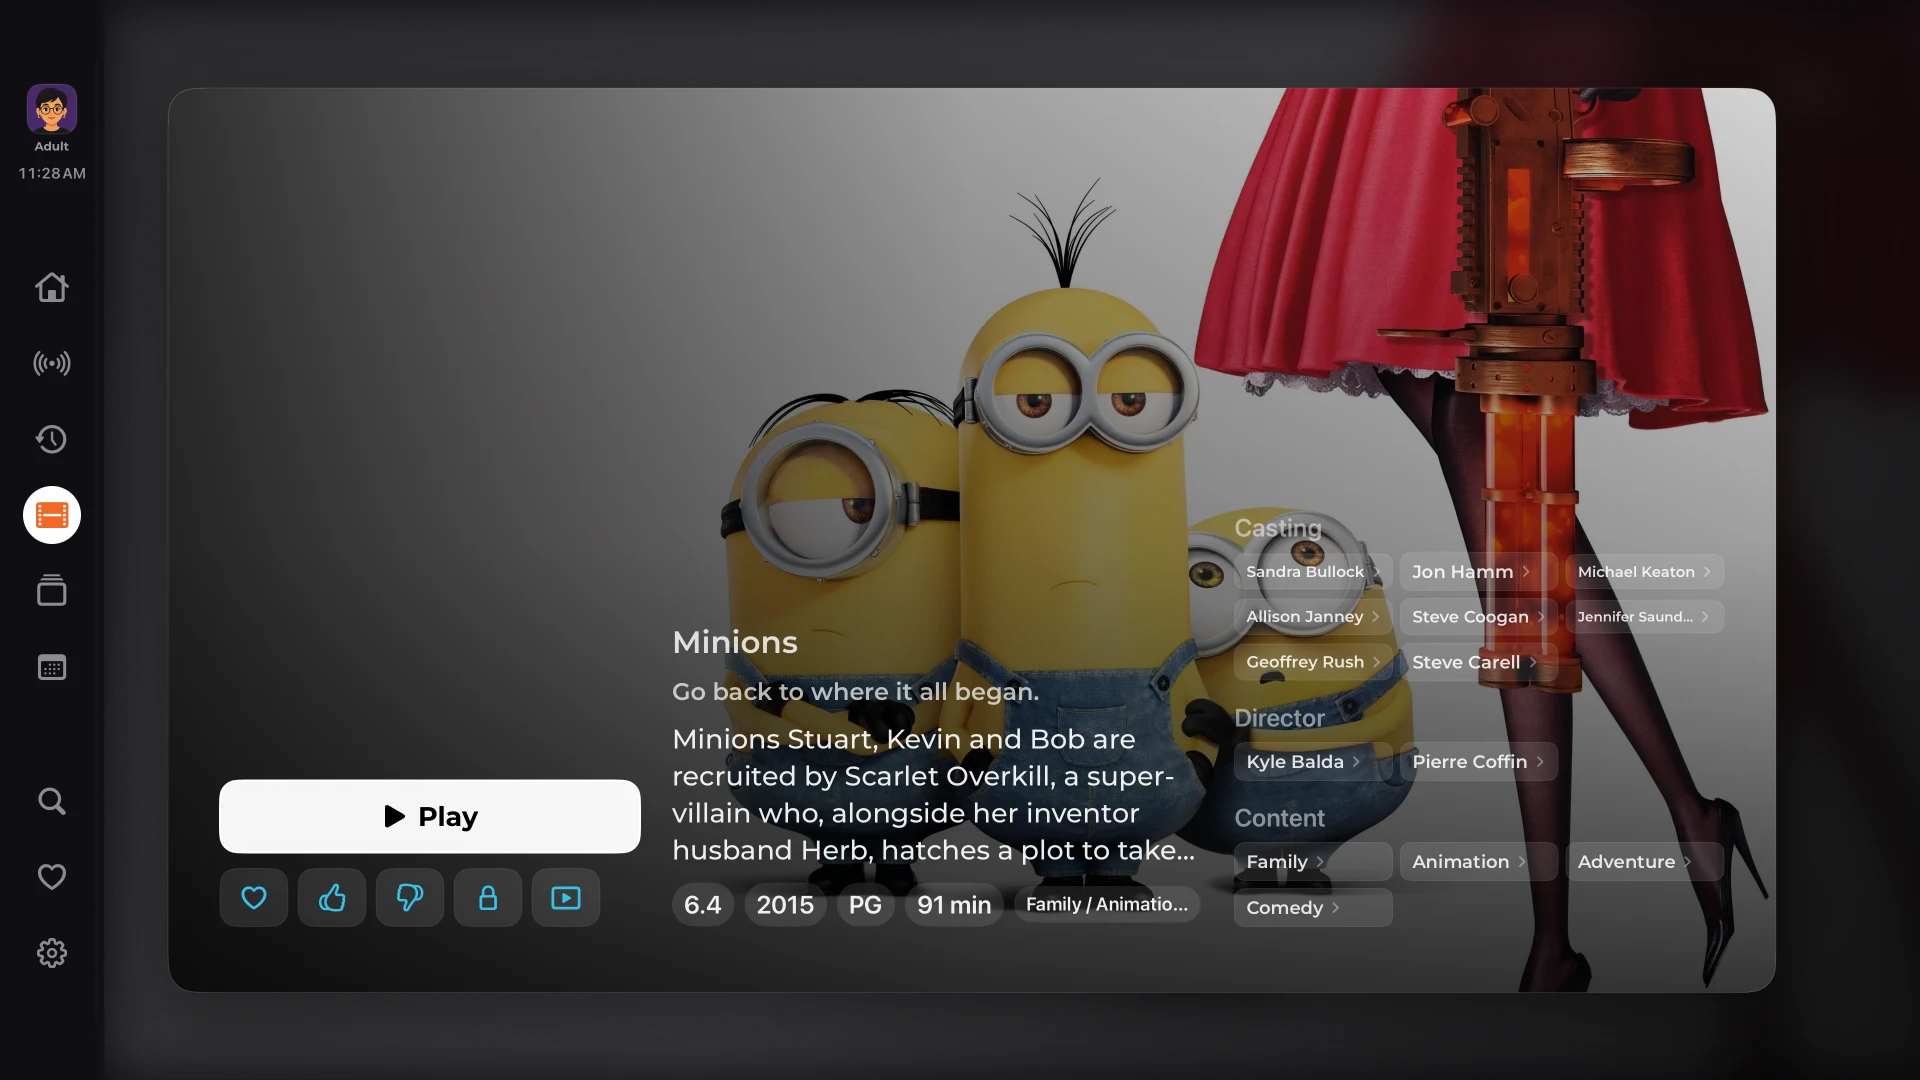Screen dimensions: 1920x1080
Task: Browse the Animation genre
Action: [1479, 862]
